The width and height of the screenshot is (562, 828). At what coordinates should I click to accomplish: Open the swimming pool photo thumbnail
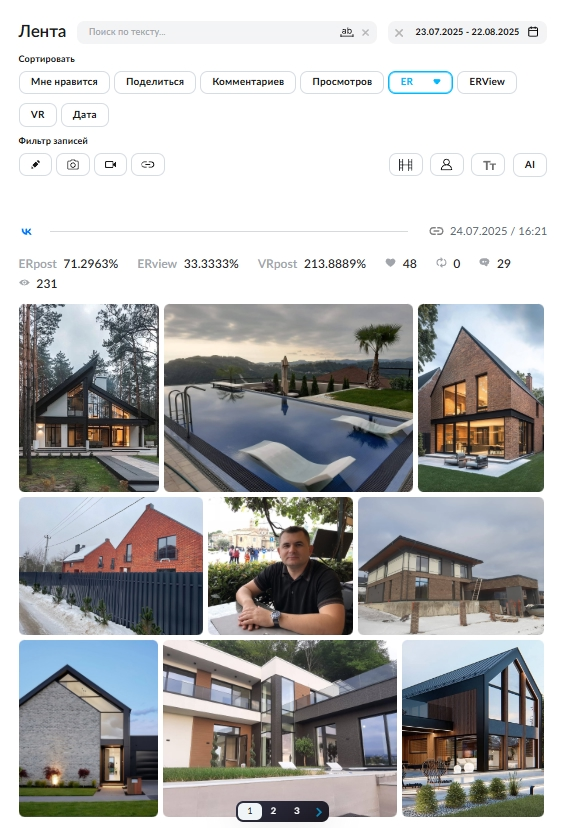288,398
